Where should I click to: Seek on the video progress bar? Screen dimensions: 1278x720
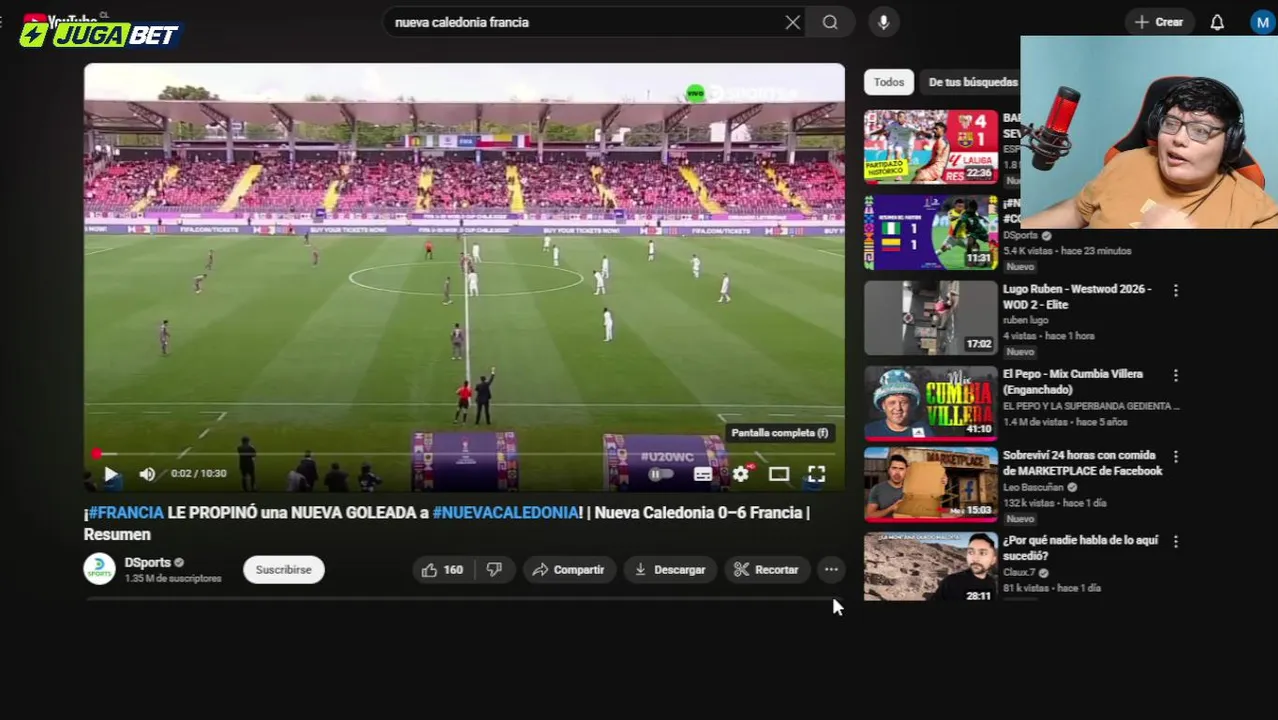(x=464, y=453)
